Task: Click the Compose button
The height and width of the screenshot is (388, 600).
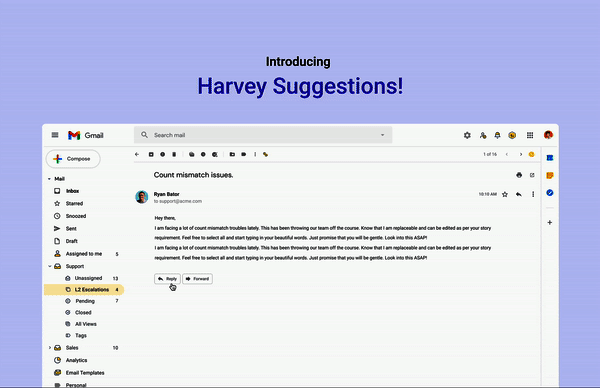Action: 73,159
